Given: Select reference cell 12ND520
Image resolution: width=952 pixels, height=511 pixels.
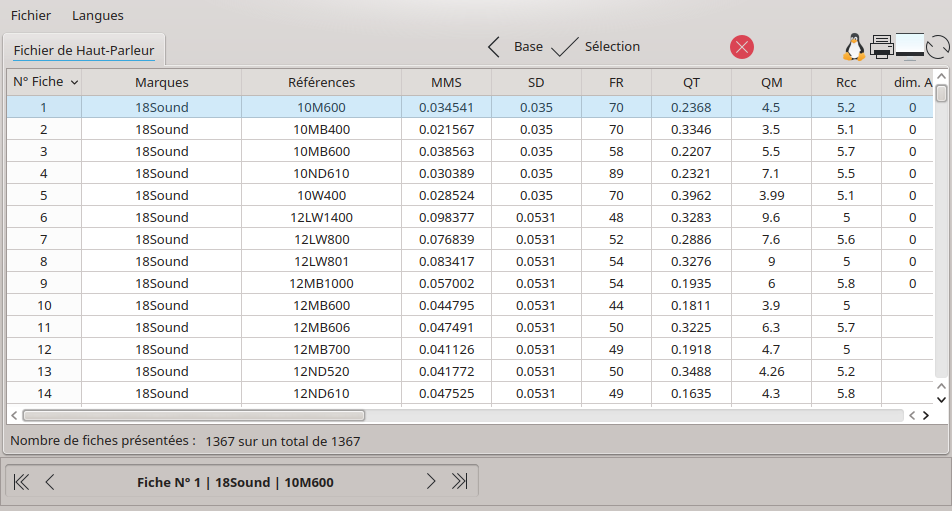Looking at the screenshot, I should [321, 371].
